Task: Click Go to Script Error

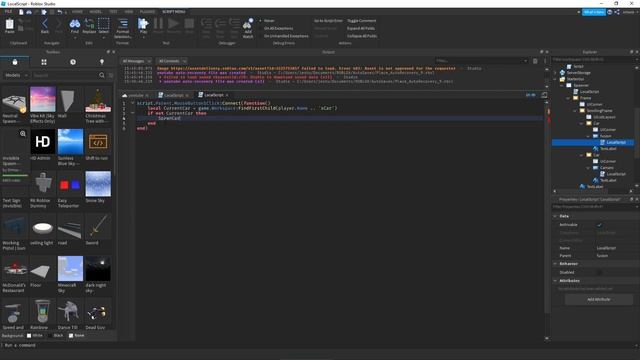Action: pos(328,20)
